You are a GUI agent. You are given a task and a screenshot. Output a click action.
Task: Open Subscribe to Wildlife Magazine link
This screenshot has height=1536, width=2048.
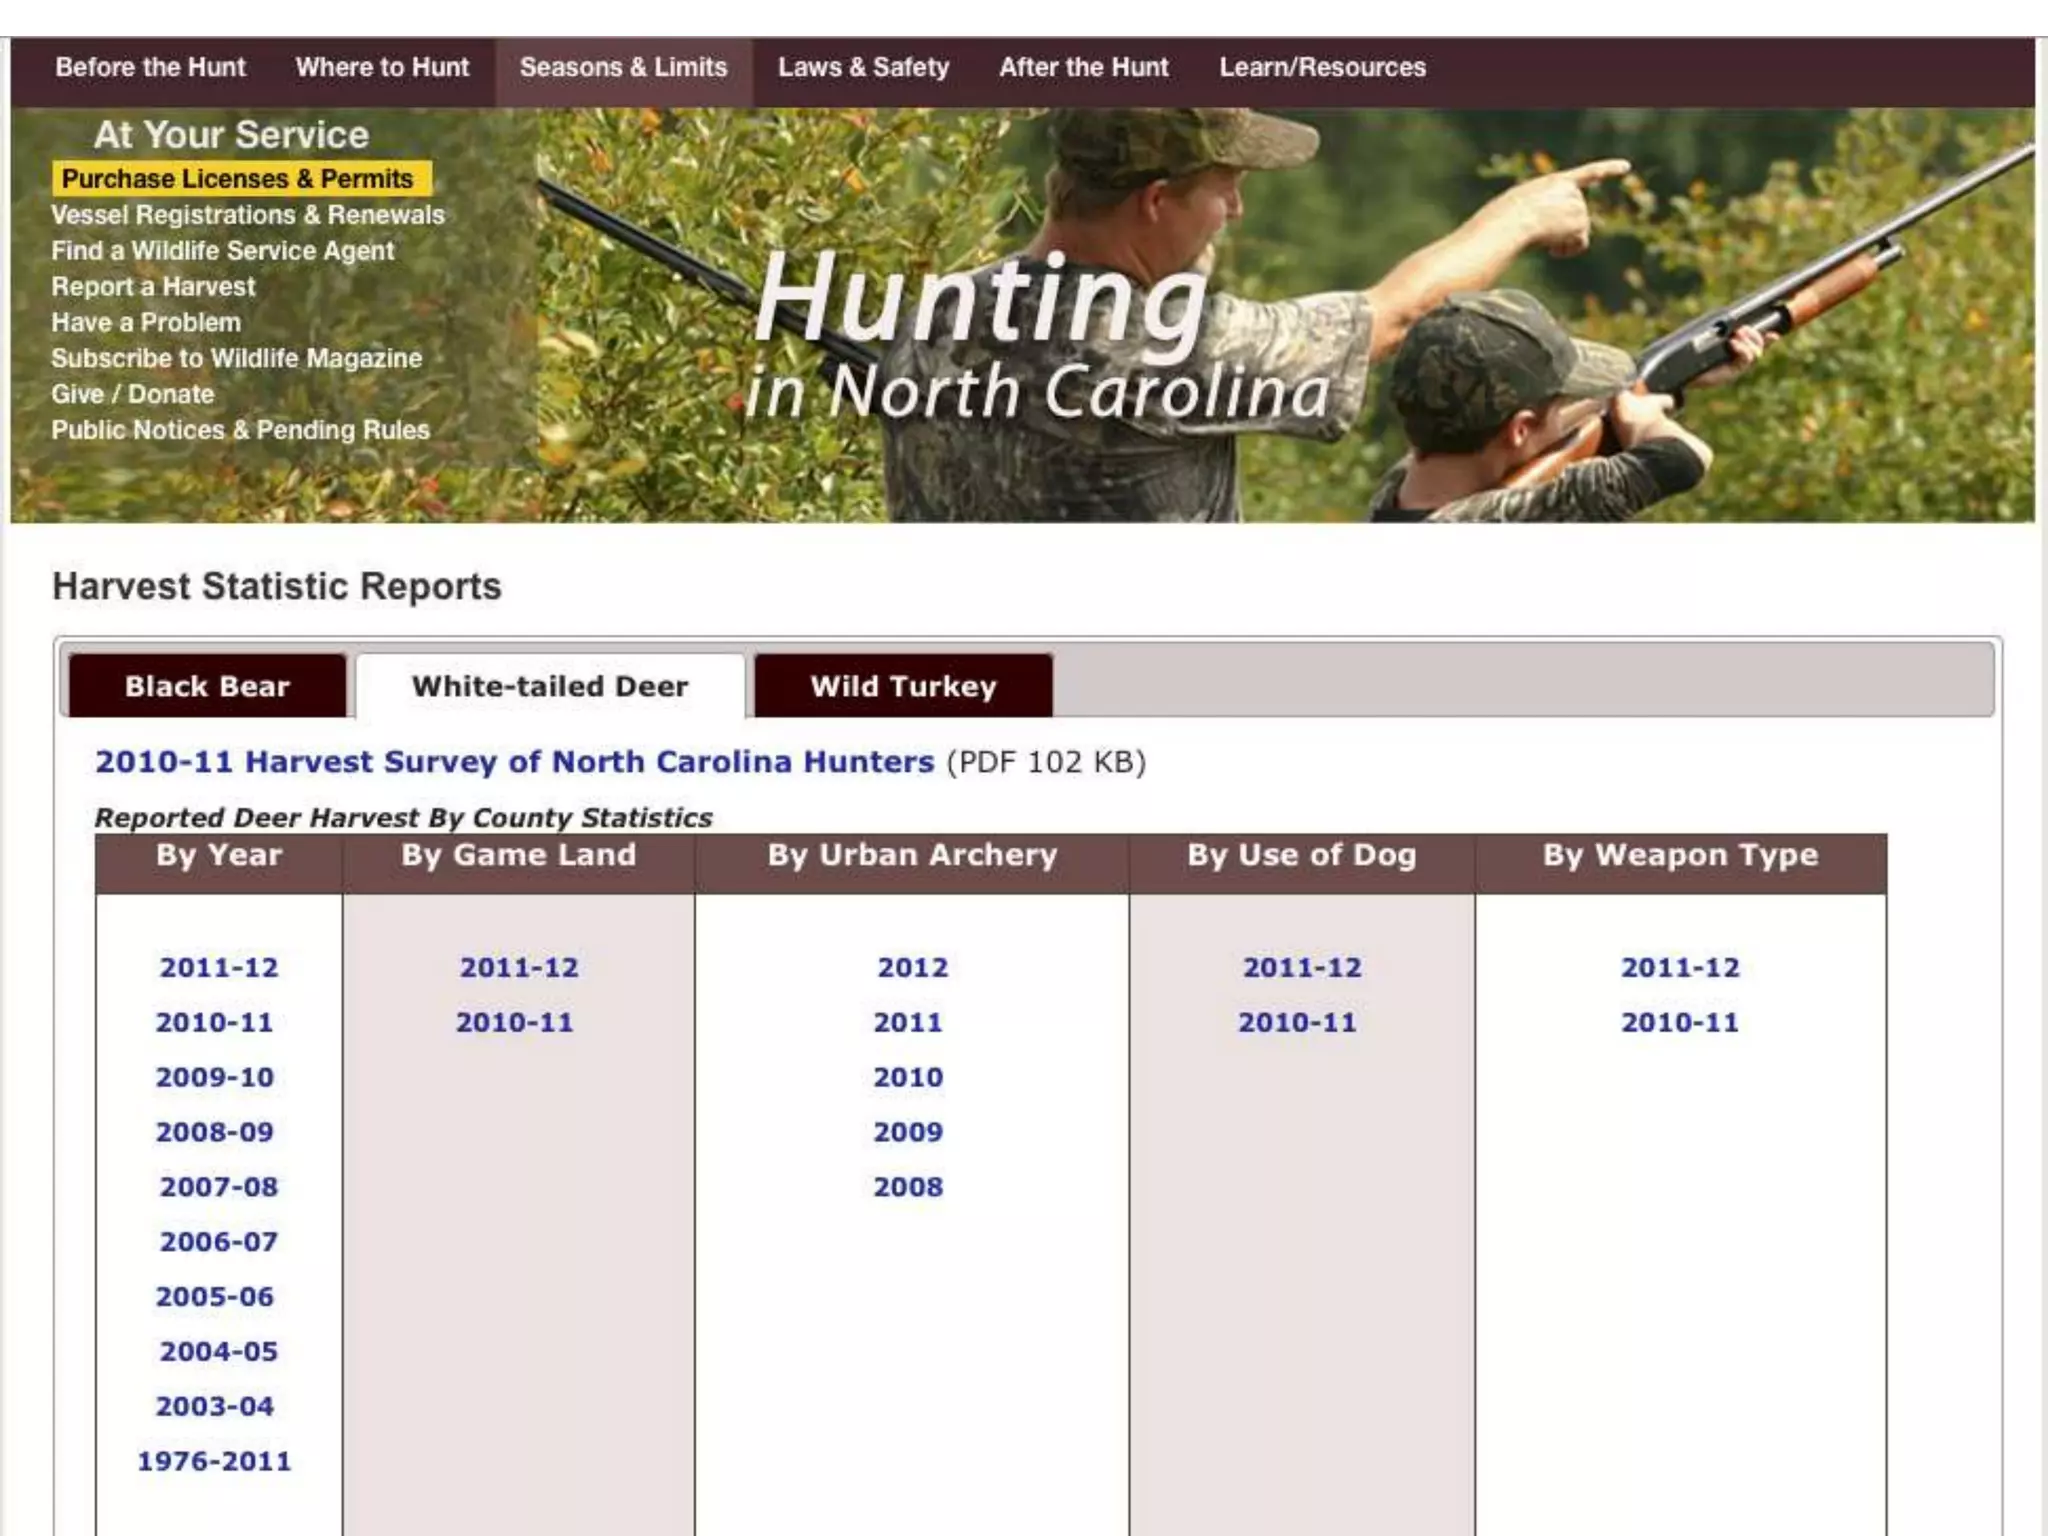237,358
